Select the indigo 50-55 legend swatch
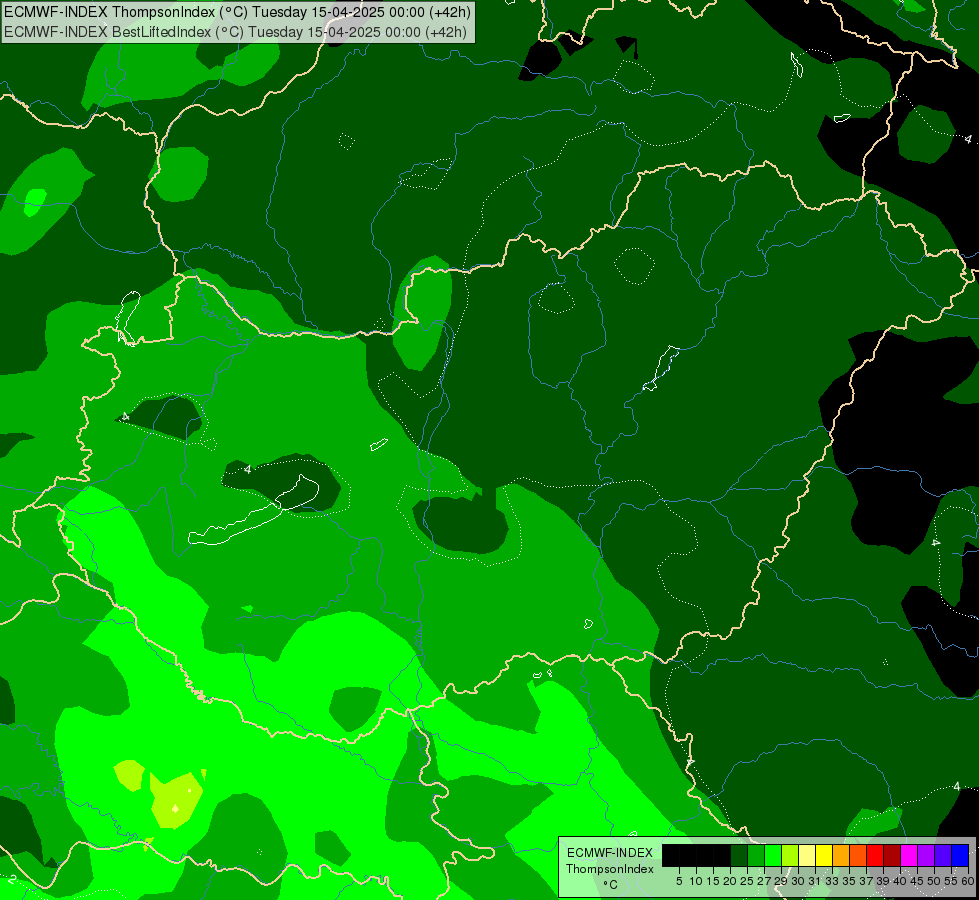 tap(943, 855)
